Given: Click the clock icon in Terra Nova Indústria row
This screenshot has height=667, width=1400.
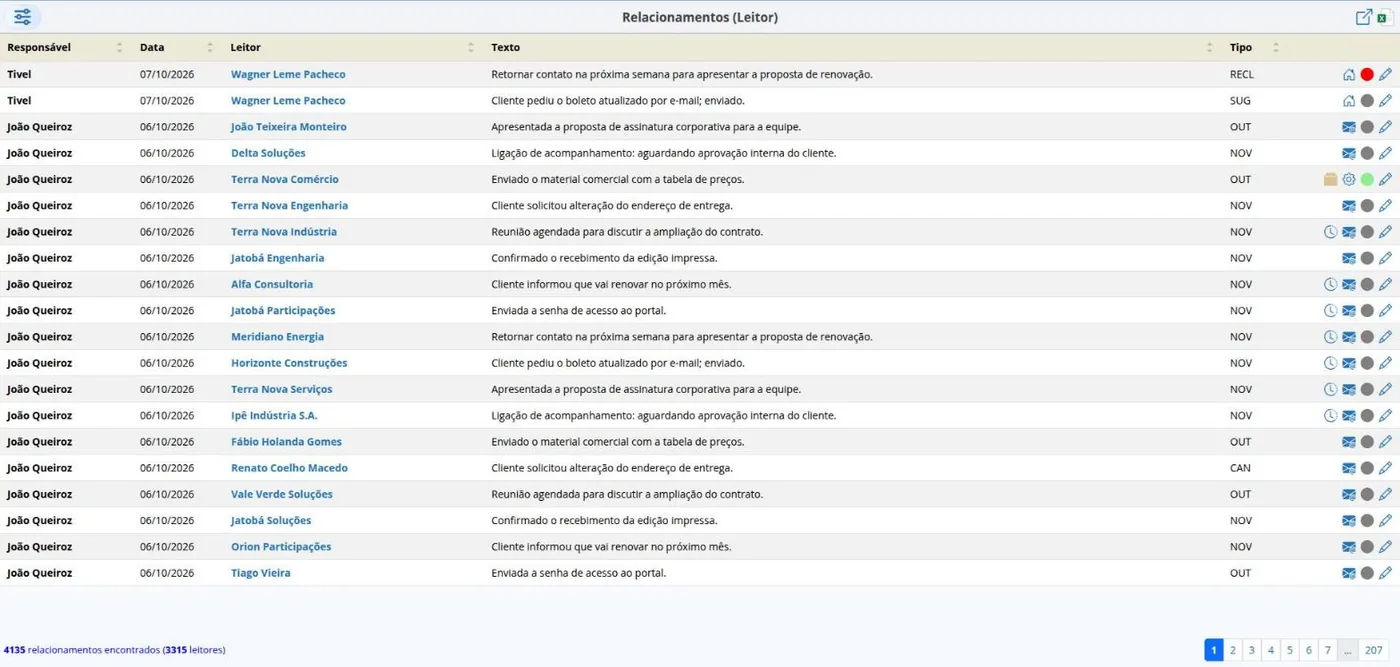Looking at the screenshot, I should 1331,232.
